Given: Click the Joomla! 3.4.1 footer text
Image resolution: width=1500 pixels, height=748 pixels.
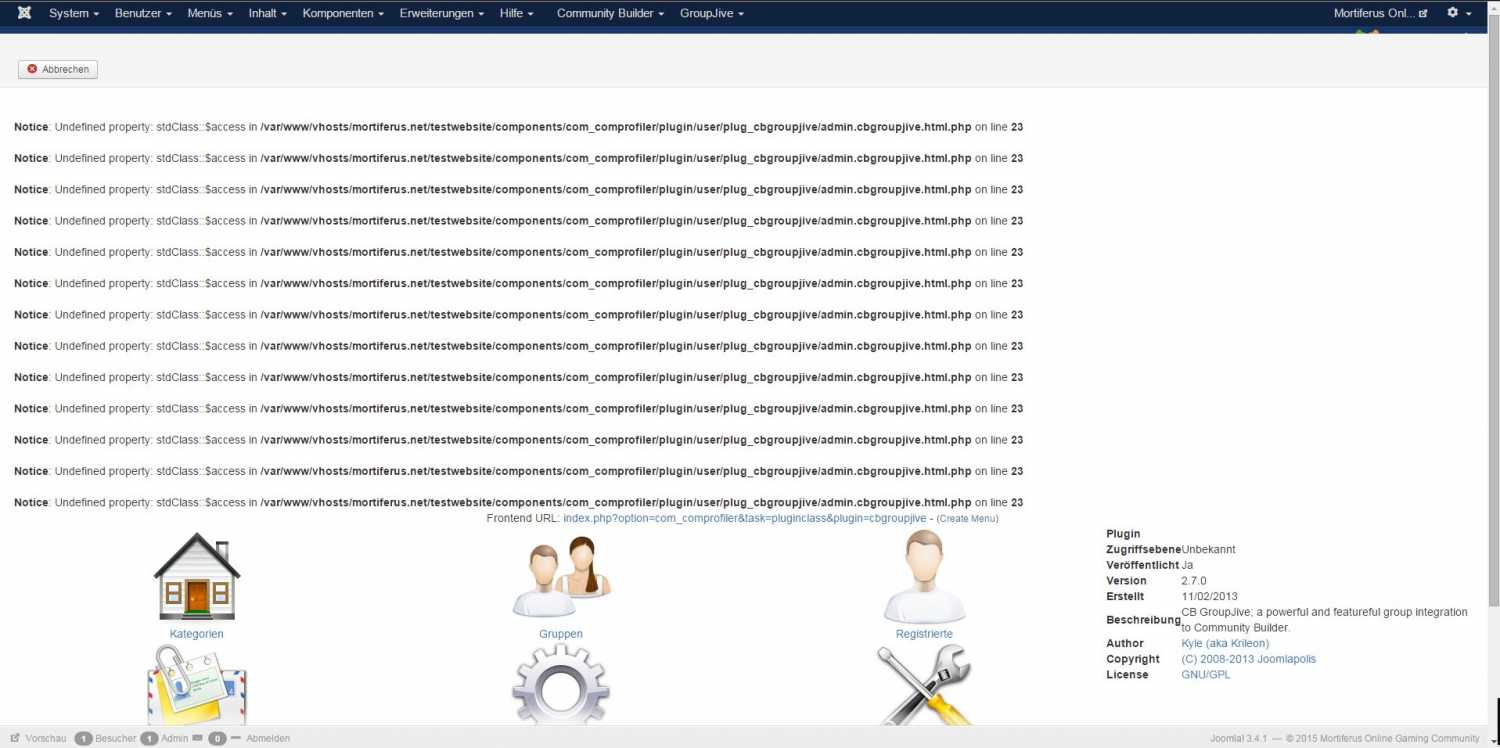Looking at the screenshot, I should (1238, 738).
